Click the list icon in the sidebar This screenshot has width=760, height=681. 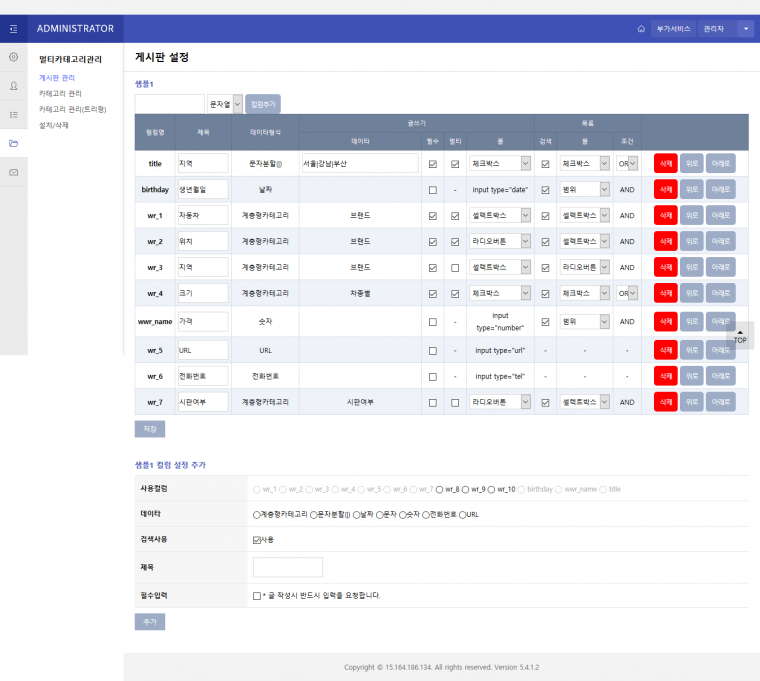13,115
